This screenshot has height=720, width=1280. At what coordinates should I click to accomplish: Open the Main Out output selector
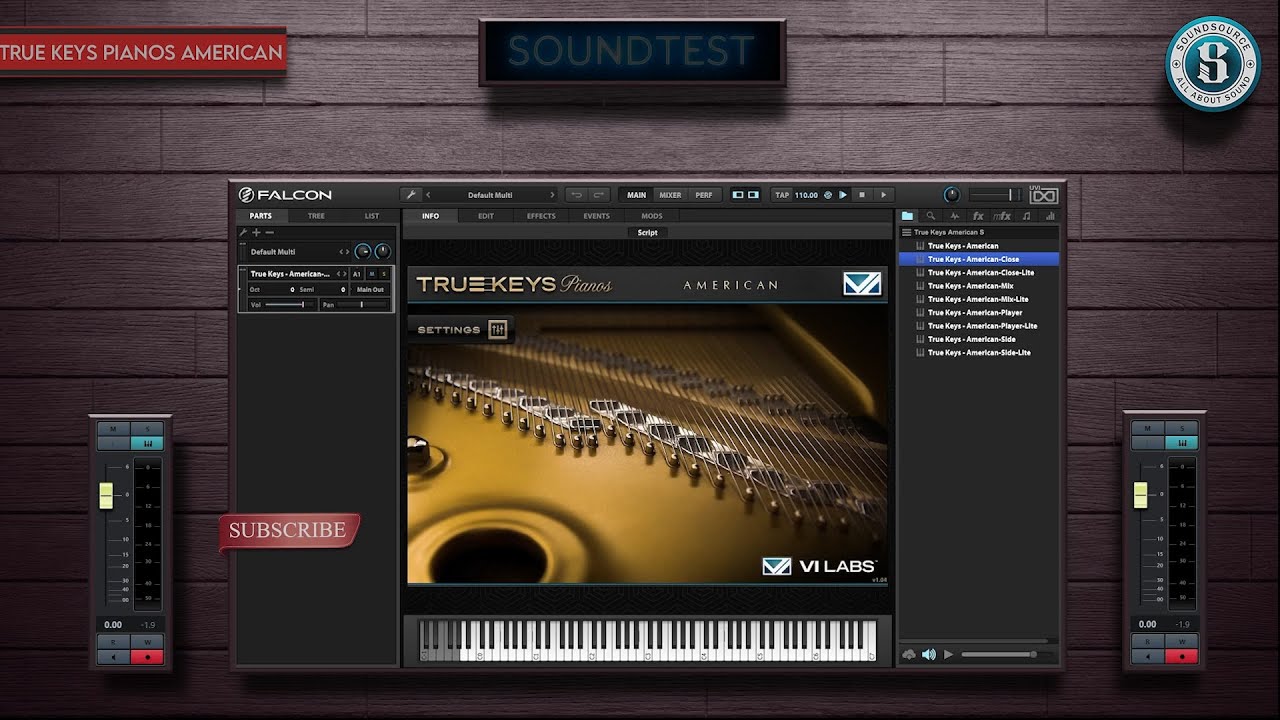click(370, 289)
